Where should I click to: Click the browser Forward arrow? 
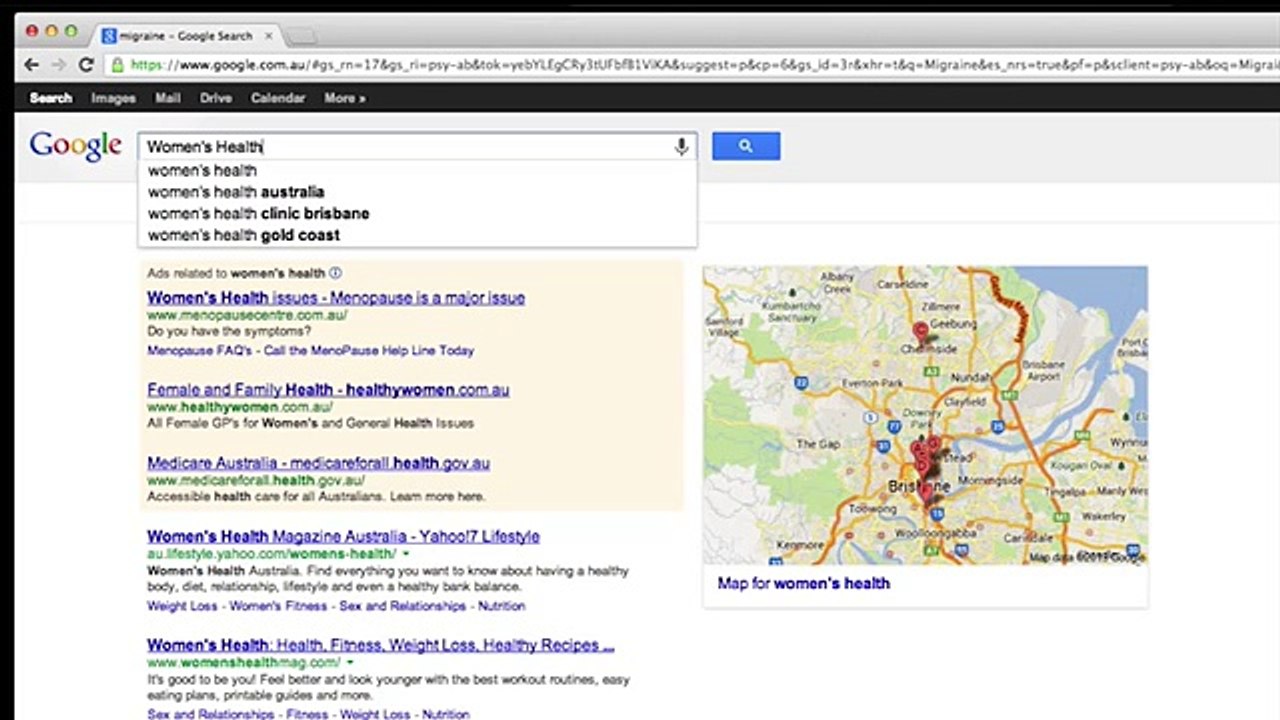(x=59, y=65)
